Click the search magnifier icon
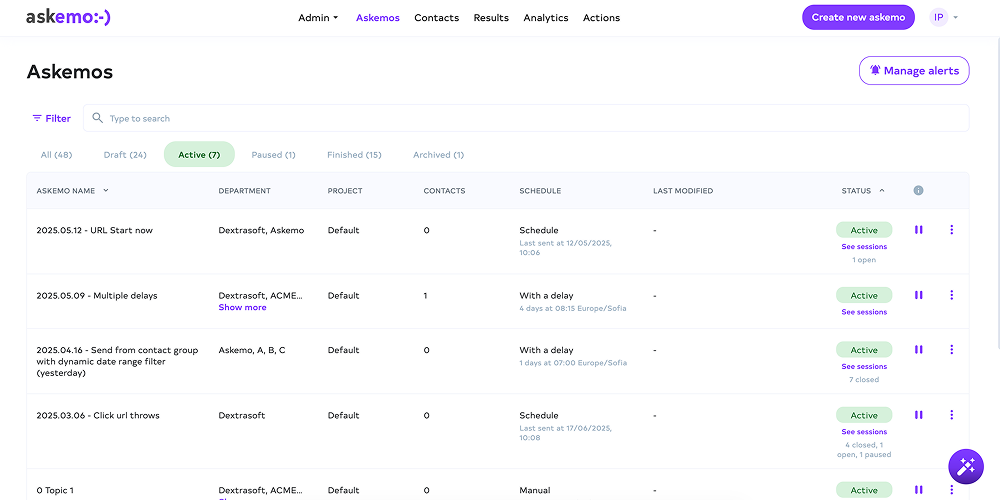1000x500 pixels. [x=98, y=118]
